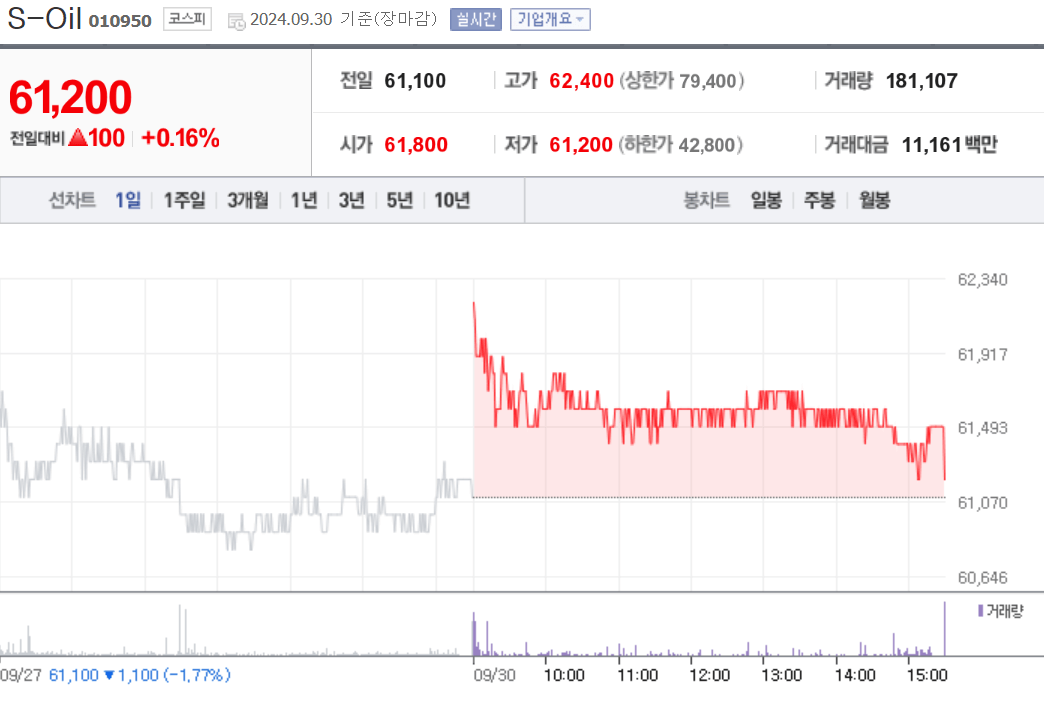Click the 61,070 y-axis label
The image size is (1044, 715).
tap(982, 503)
